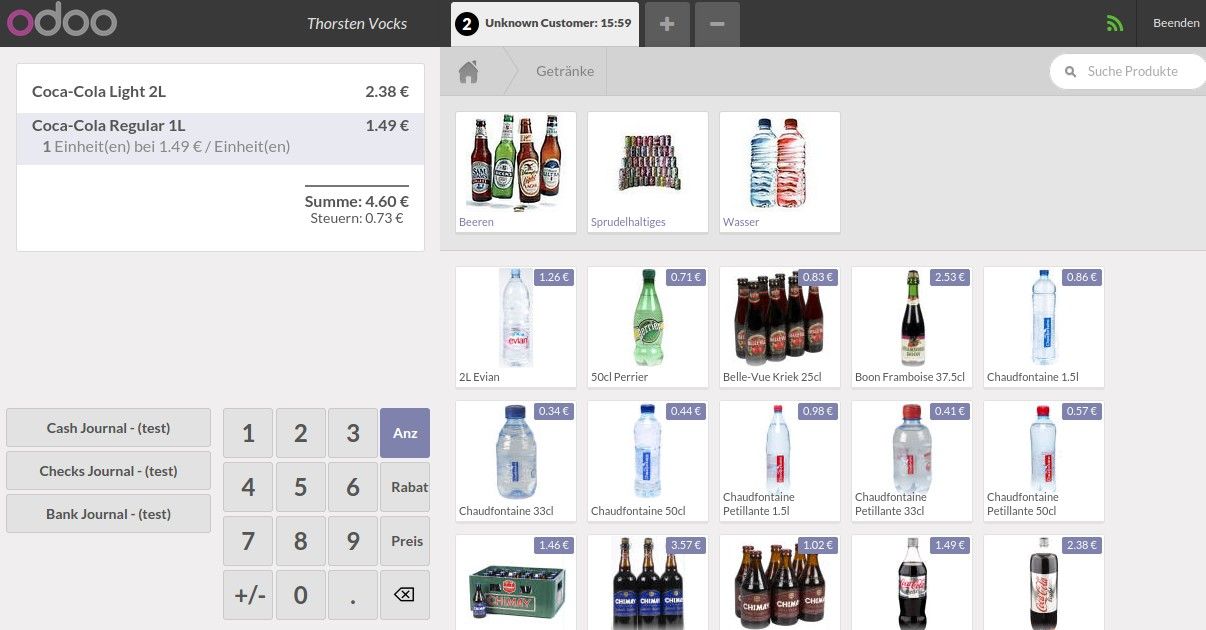This screenshot has width=1206, height=630.
Task: Add a new order with plus button
Action: 667,23
